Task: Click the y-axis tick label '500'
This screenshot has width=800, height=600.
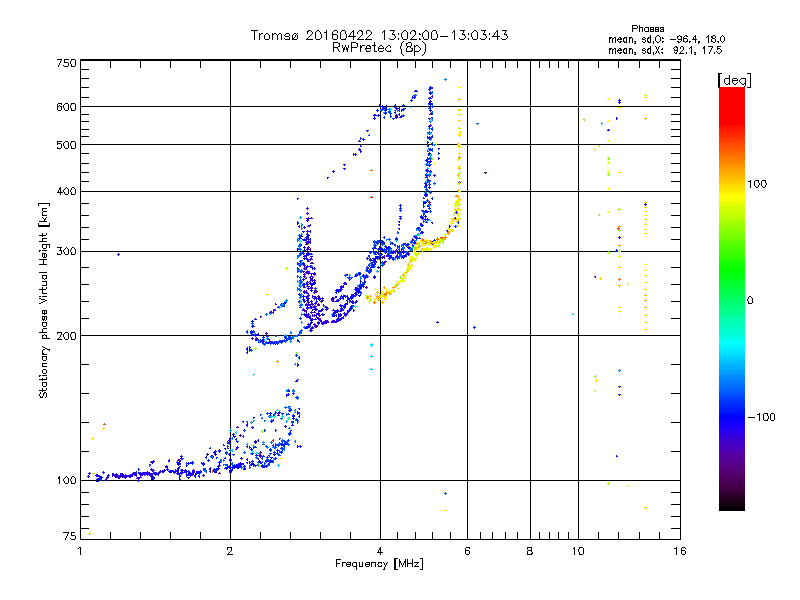Action: pyautogui.click(x=66, y=145)
